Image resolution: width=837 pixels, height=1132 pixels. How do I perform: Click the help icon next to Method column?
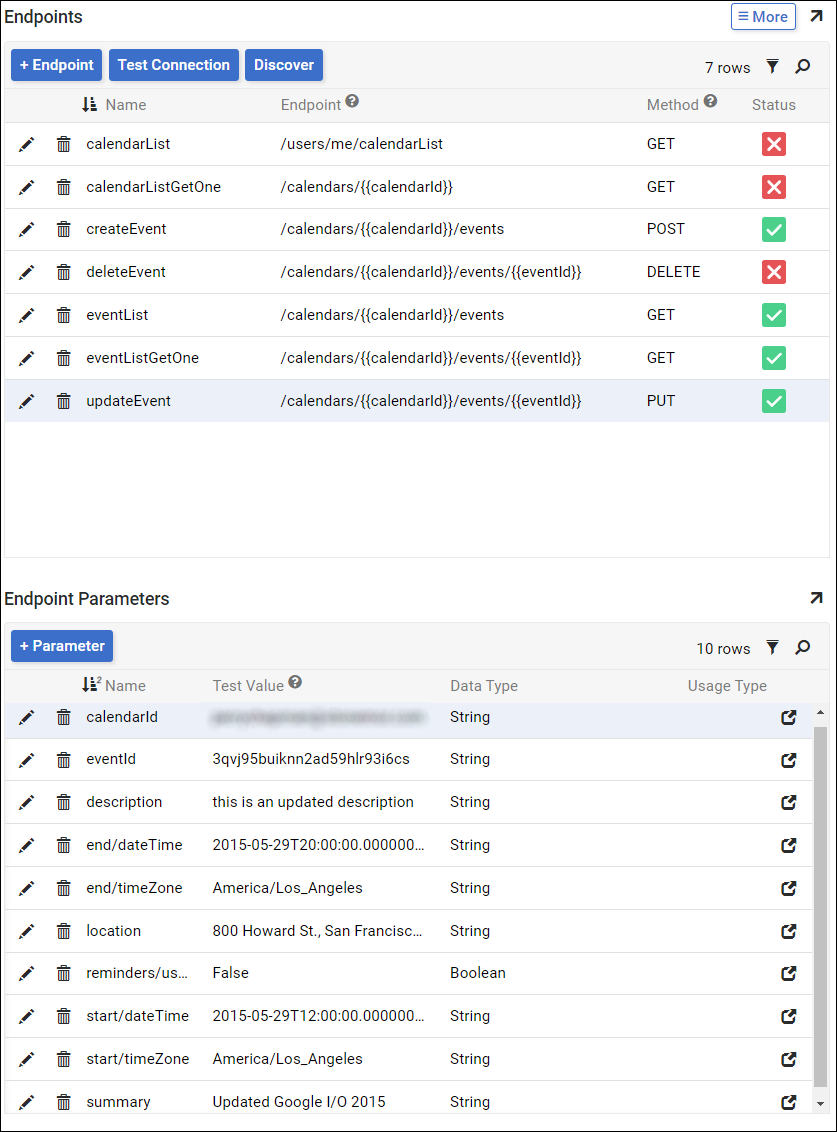pos(710,101)
